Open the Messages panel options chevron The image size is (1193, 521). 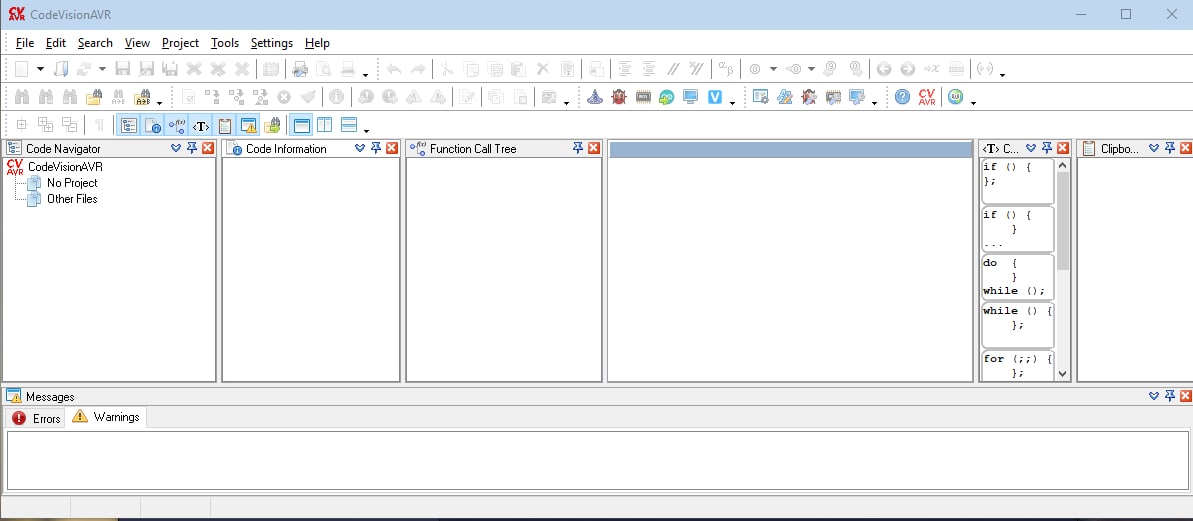[1154, 396]
